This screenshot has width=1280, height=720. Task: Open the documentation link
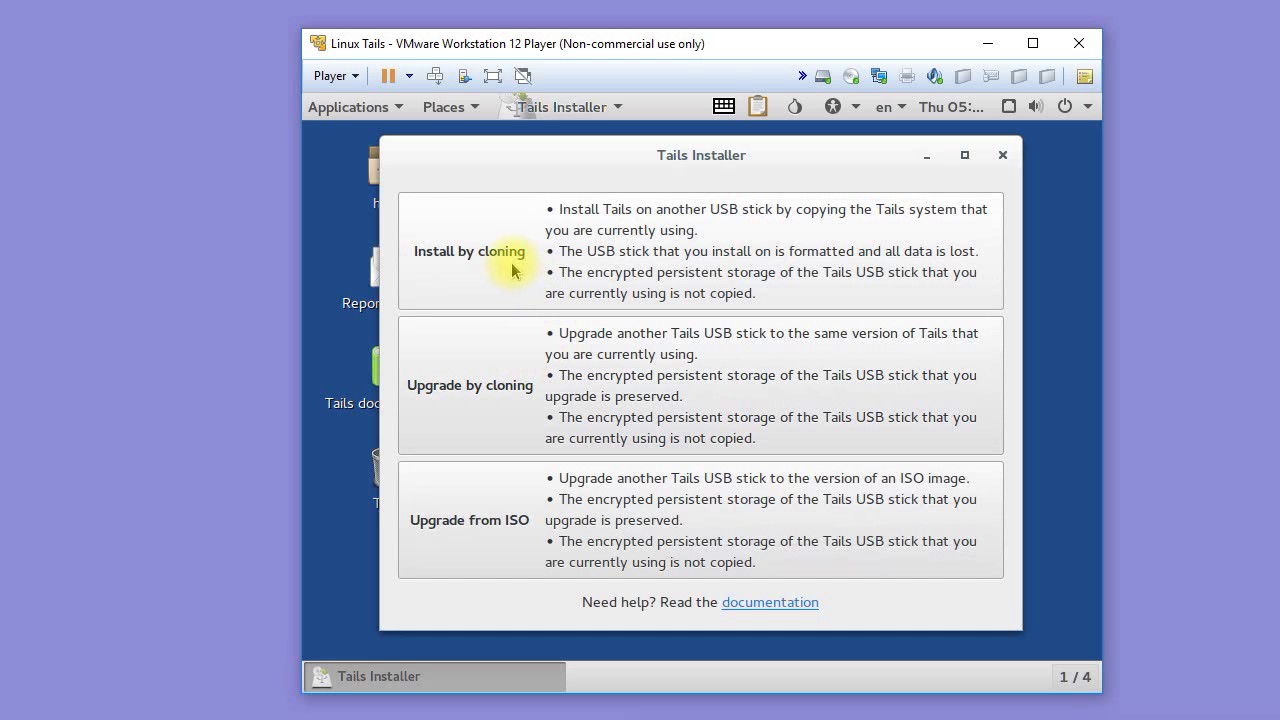770,602
